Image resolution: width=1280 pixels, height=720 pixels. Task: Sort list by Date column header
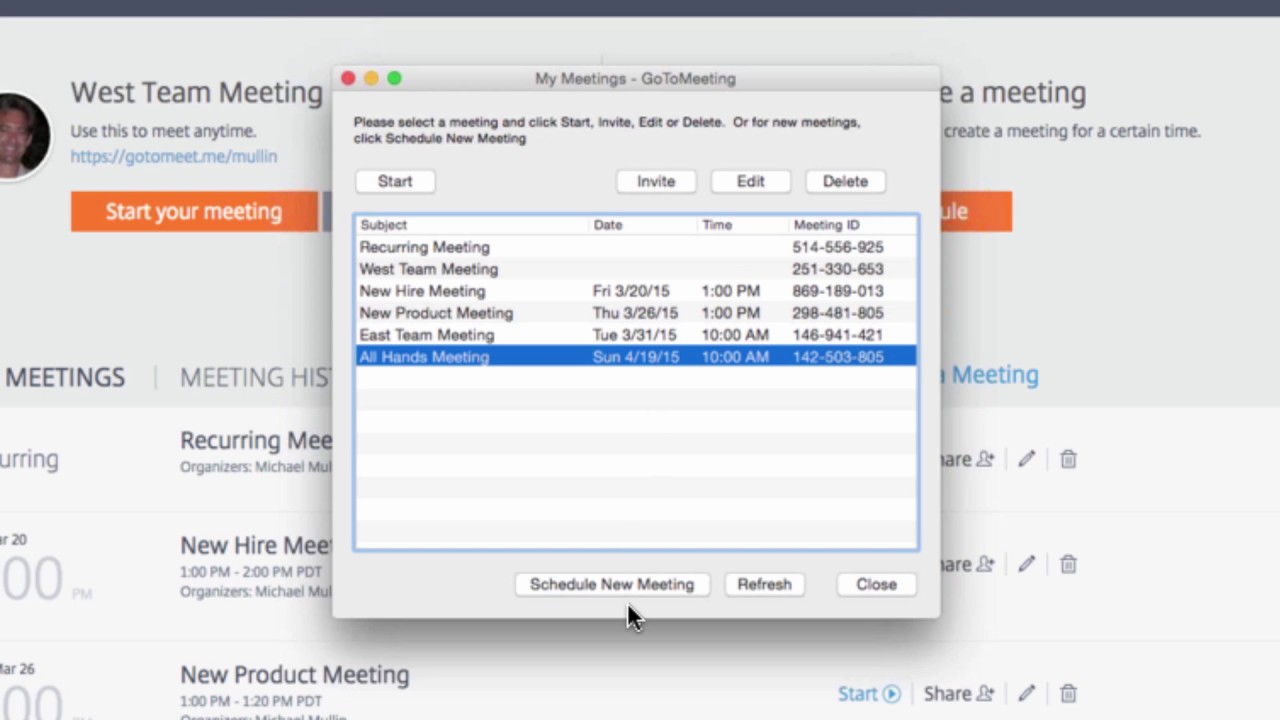tap(643, 225)
